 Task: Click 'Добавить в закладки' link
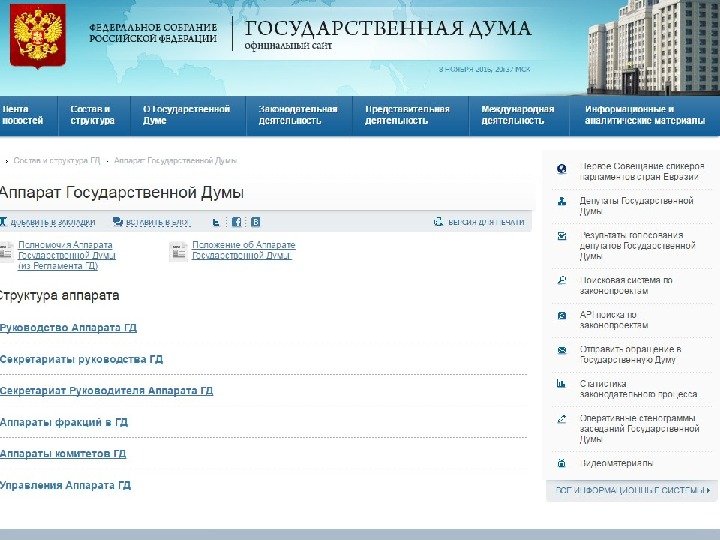[52, 222]
